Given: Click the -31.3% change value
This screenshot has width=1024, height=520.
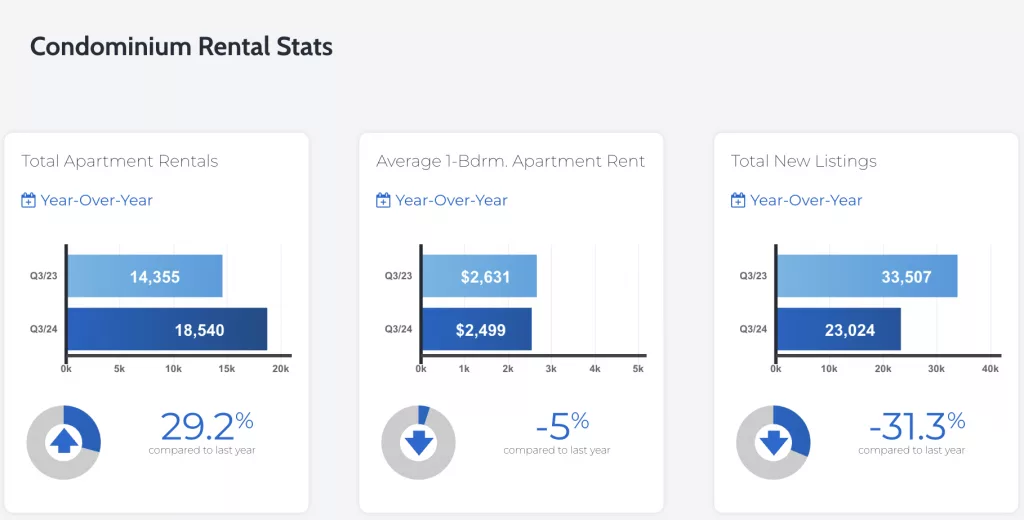Looking at the screenshot, I should [x=915, y=427].
